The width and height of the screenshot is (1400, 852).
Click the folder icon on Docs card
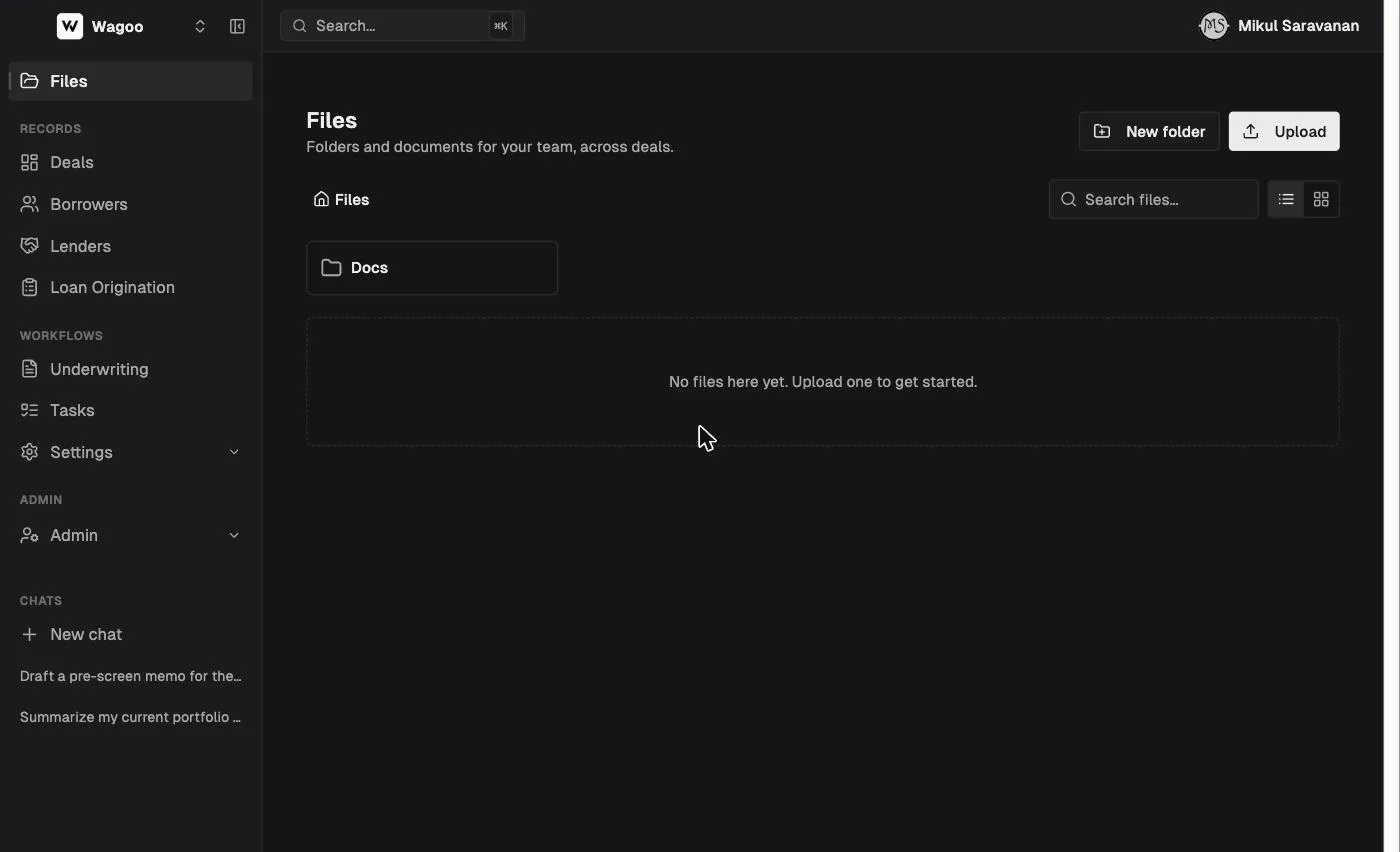(331, 268)
